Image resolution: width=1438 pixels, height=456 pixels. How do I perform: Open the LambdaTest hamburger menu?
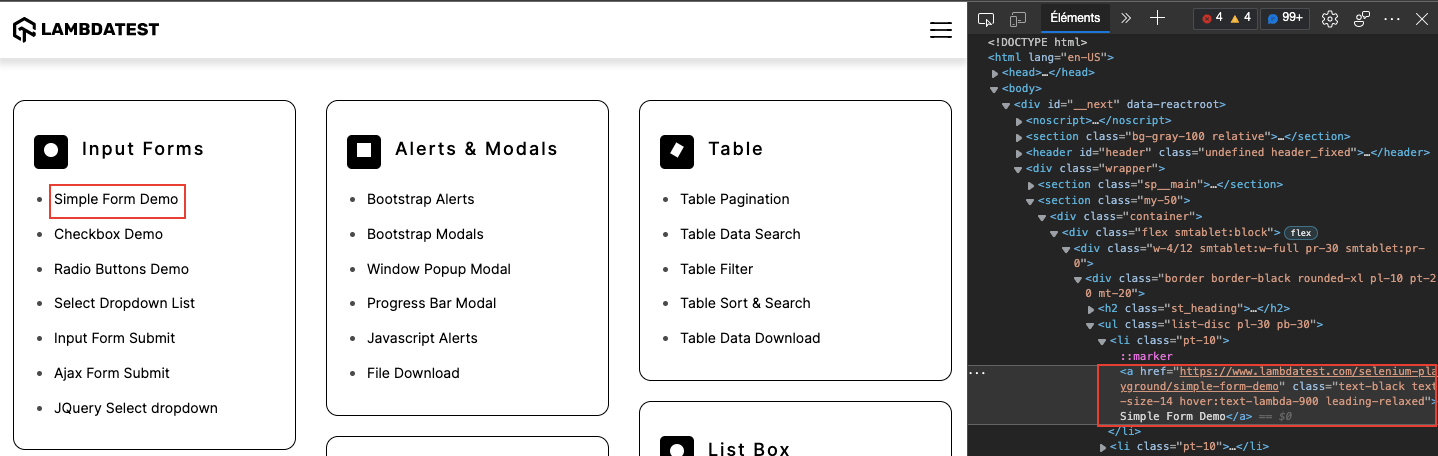click(x=940, y=30)
